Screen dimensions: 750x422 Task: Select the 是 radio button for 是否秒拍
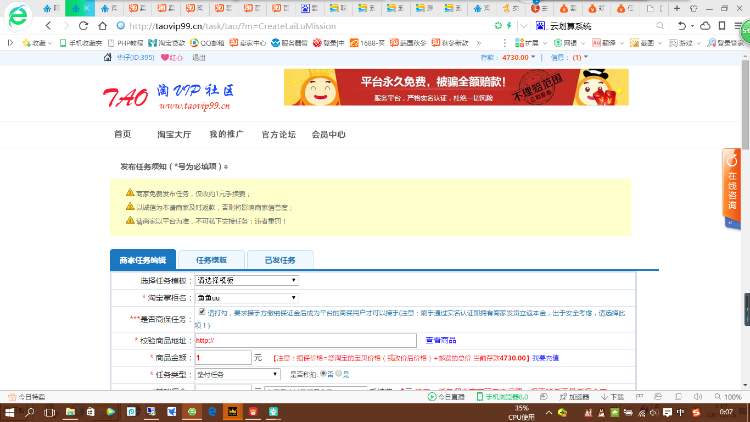tap(339, 373)
